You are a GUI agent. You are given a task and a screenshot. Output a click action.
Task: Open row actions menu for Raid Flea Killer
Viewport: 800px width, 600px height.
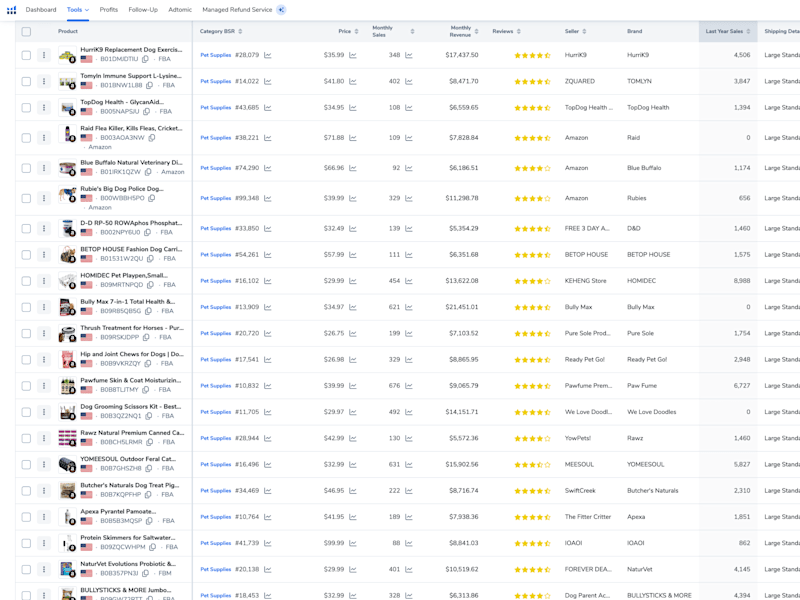pos(44,138)
